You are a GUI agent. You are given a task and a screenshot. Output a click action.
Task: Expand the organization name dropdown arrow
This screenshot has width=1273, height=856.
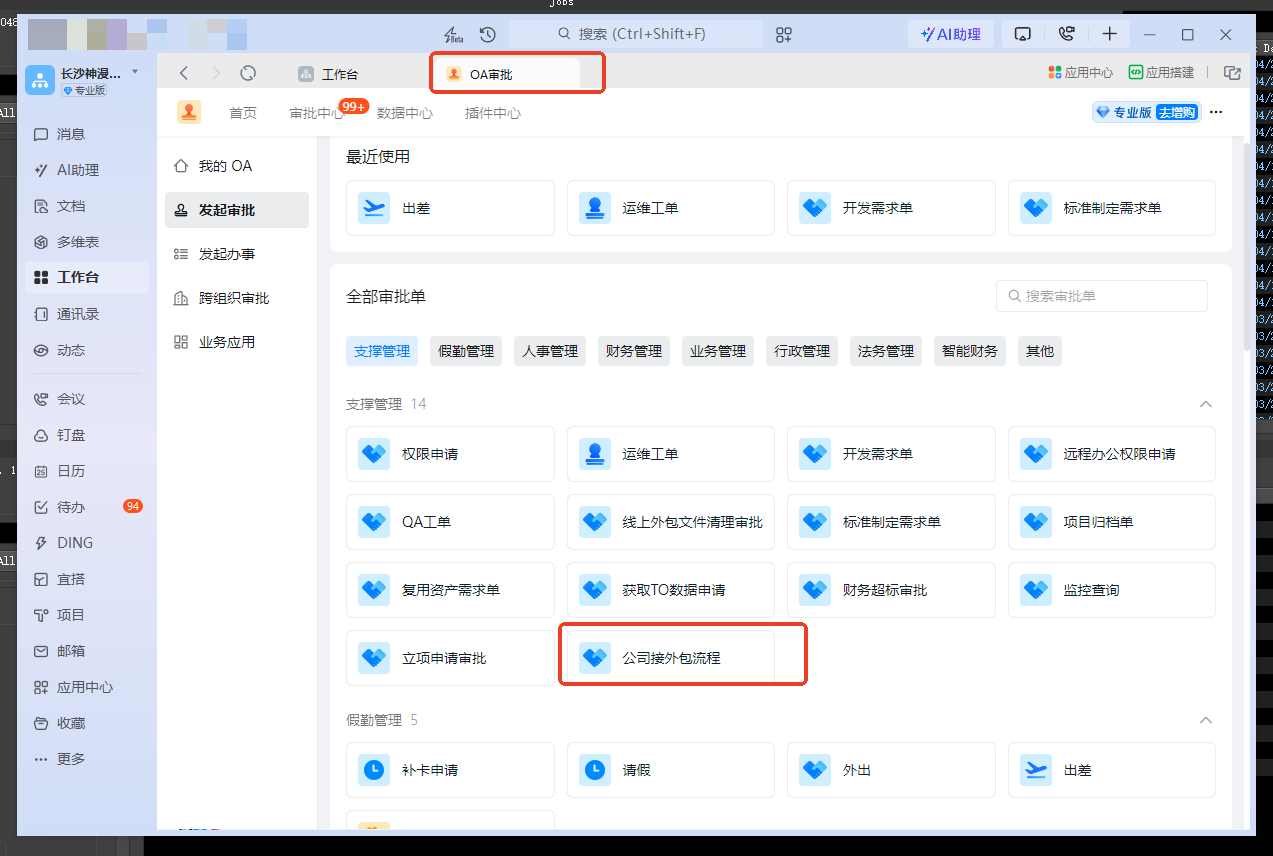(135, 72)
